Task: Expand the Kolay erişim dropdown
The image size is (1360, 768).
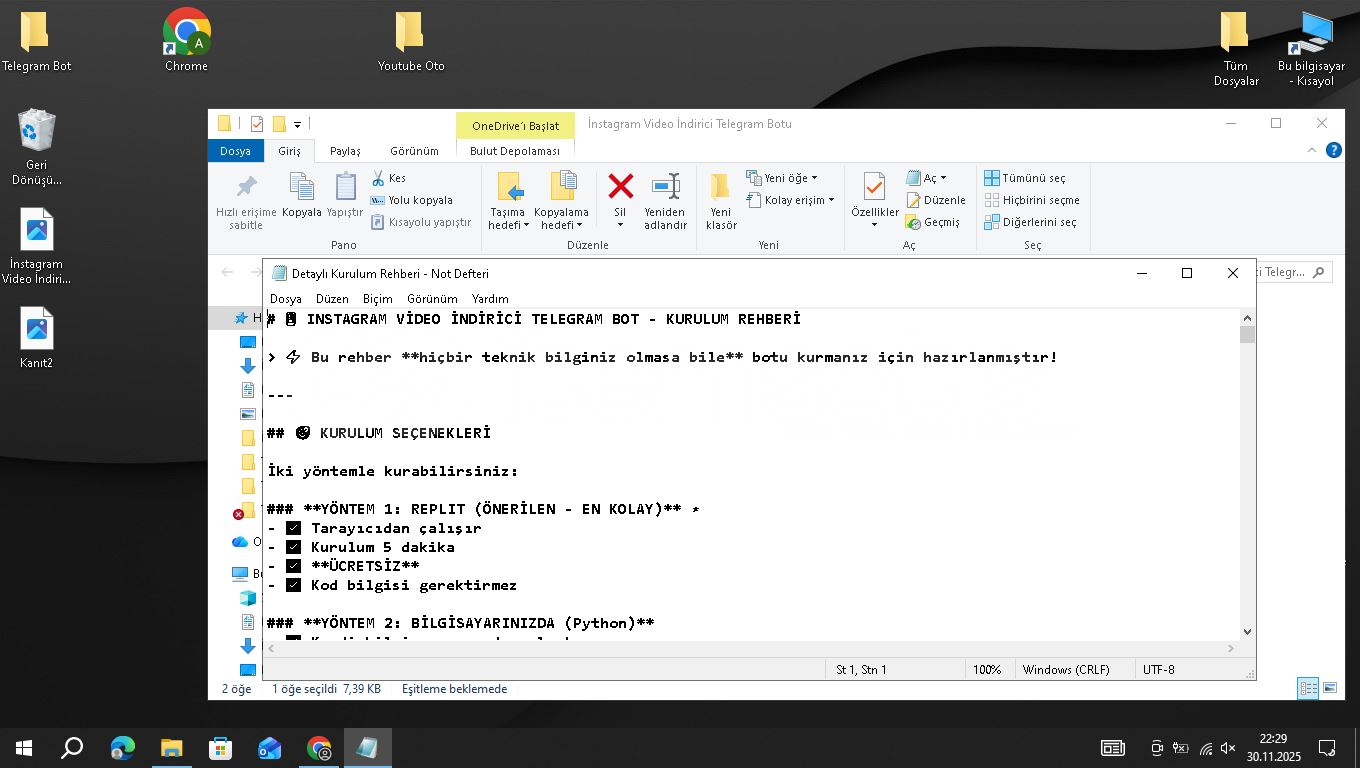Action: click(x=791, y=200)
